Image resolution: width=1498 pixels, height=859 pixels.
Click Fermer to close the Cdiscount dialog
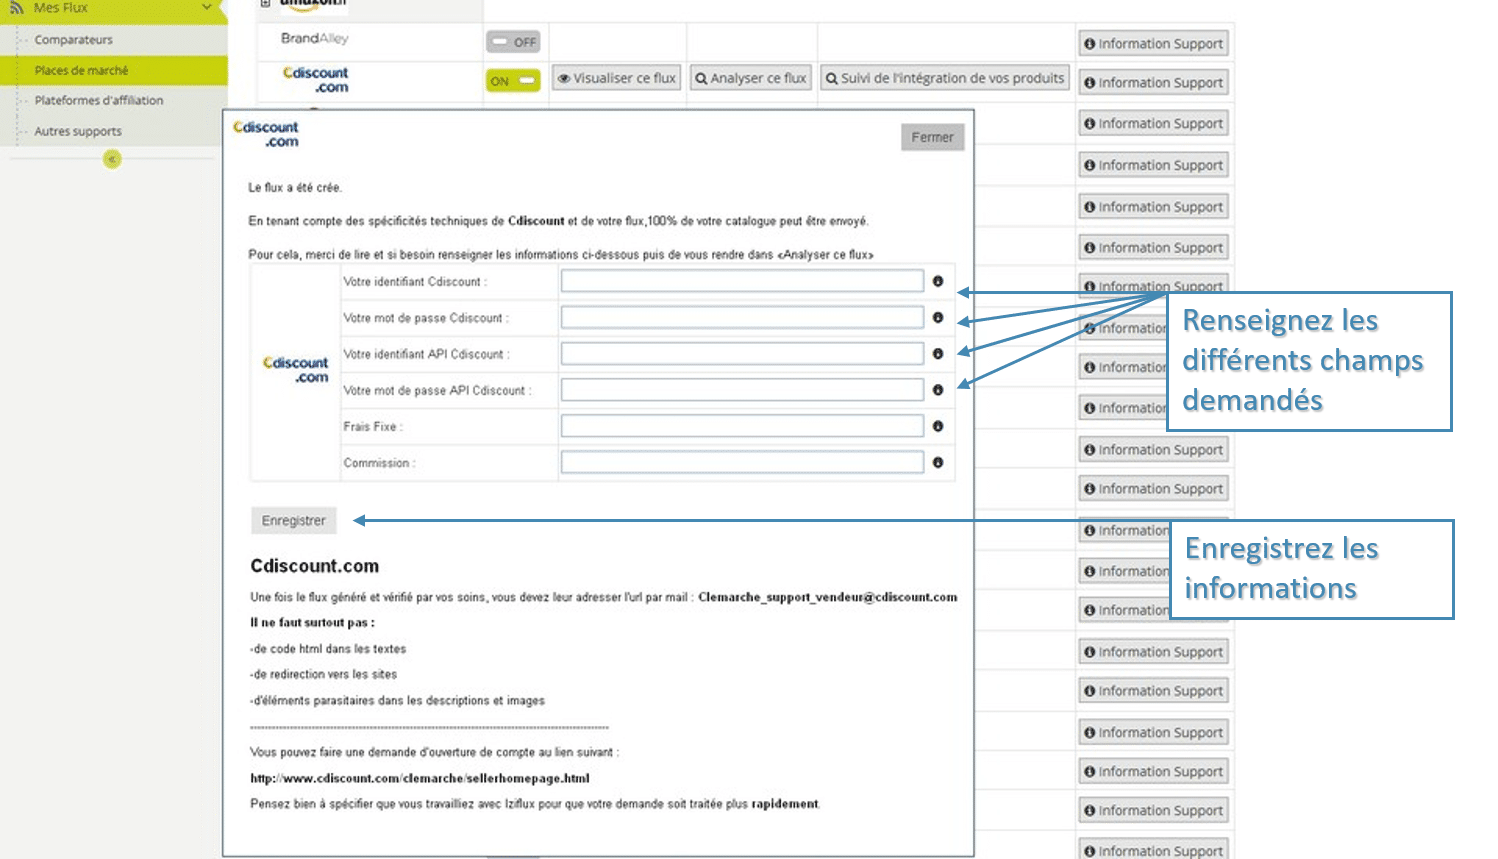(x=932, y=137)
